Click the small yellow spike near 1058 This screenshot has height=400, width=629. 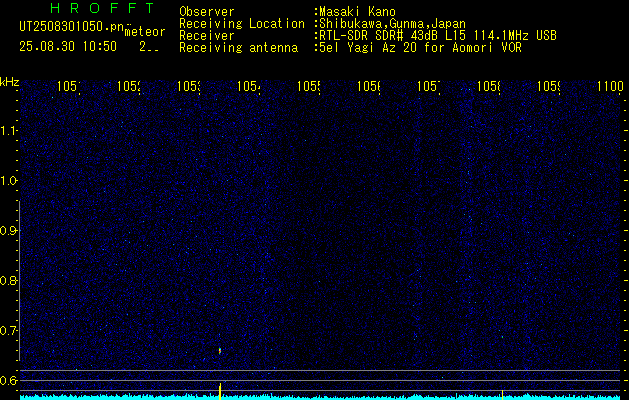coord(502,394)
